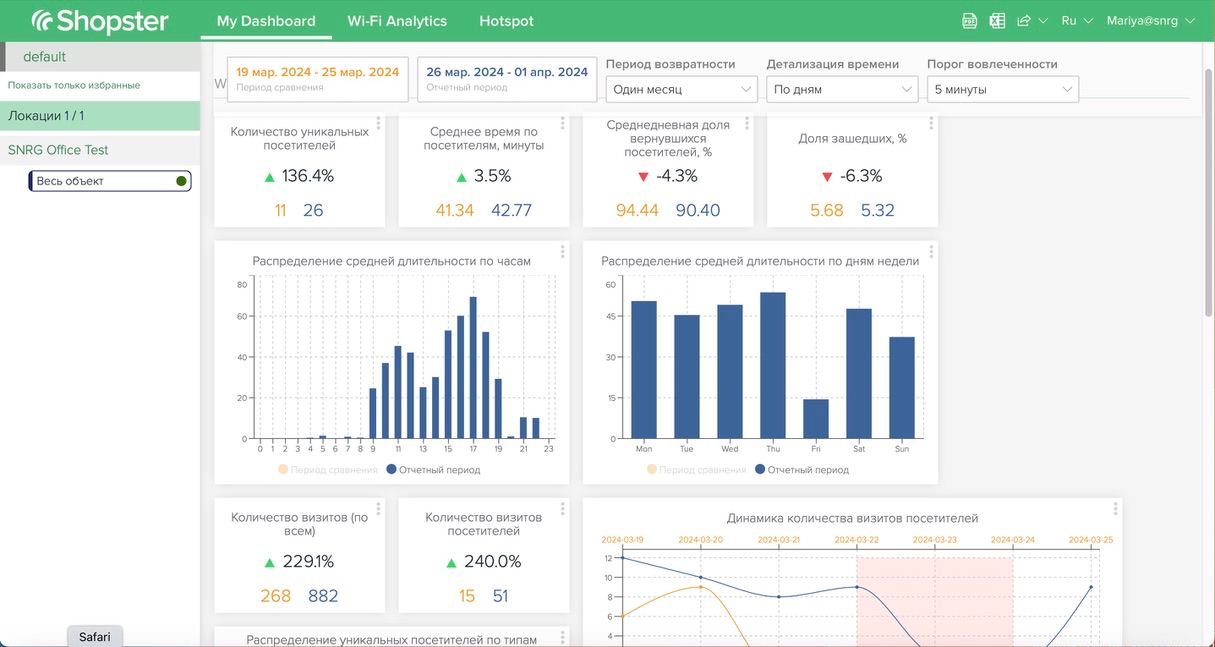Export dashboard as PDF
The image size is (1215, 647).
click(x=969, y=21)
